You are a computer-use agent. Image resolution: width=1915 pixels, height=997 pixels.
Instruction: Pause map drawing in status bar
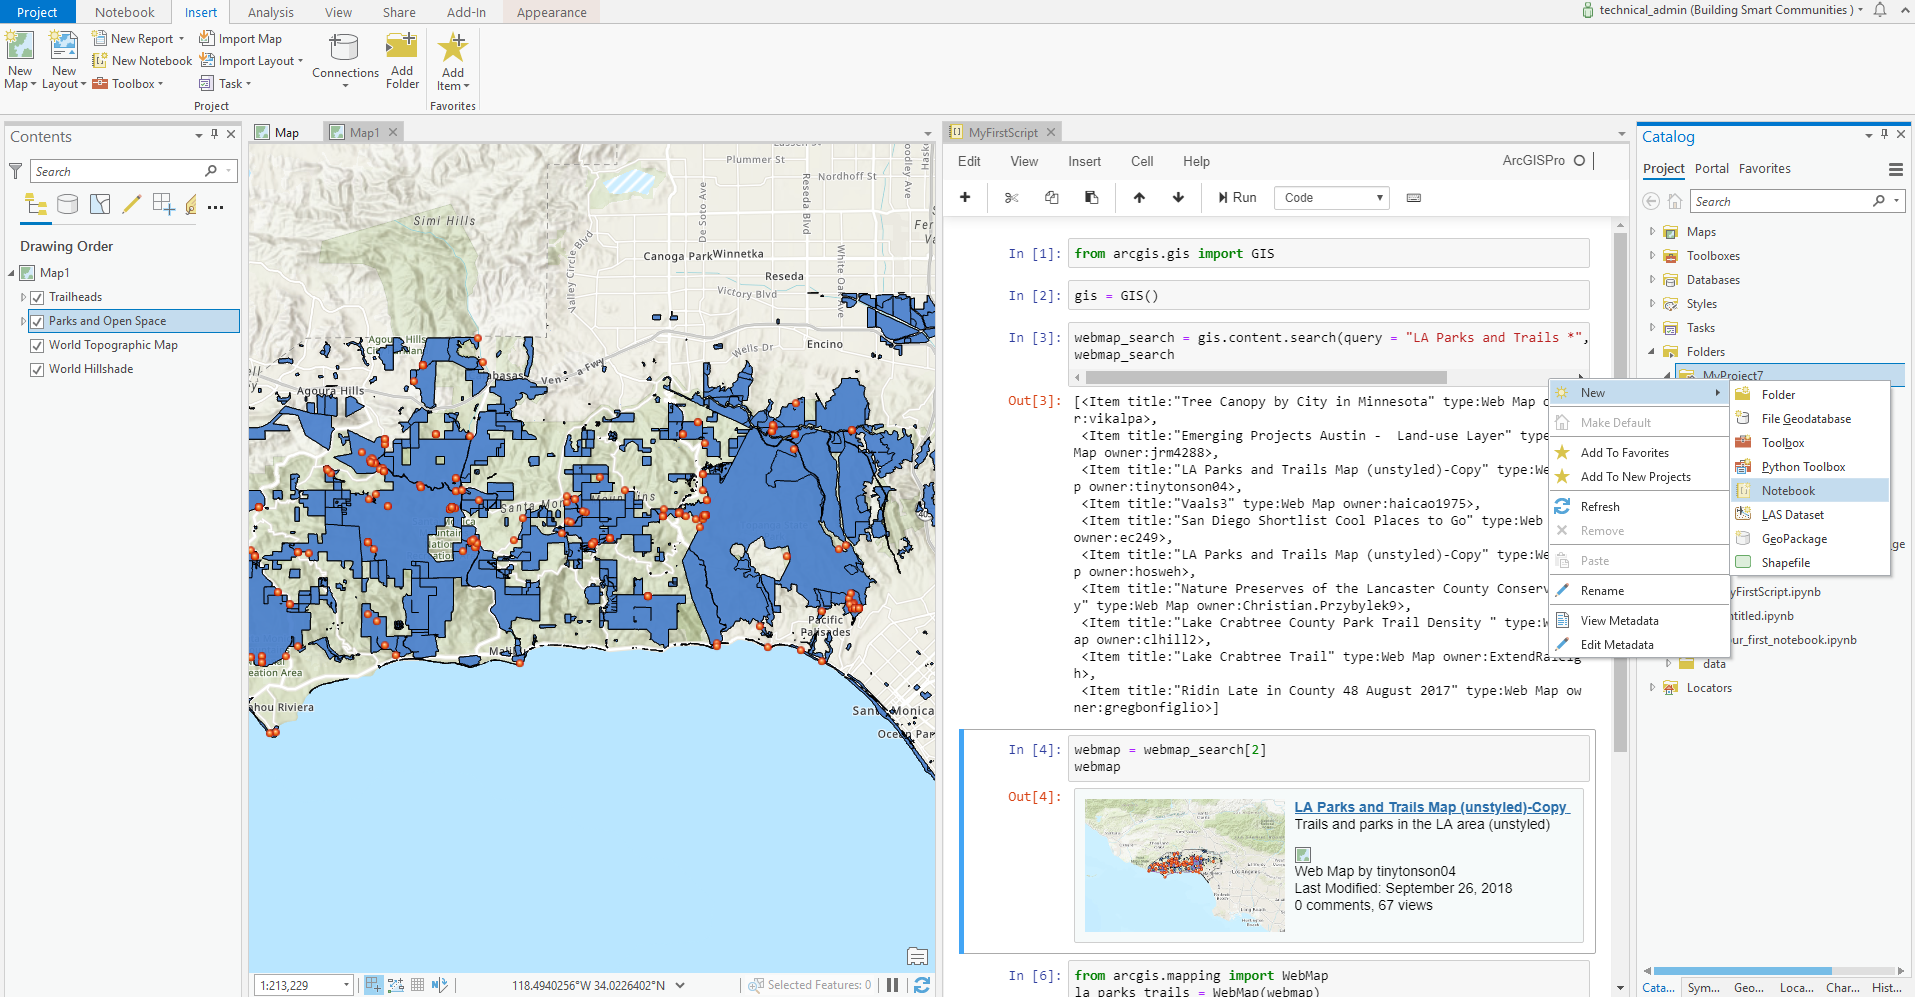893,985
